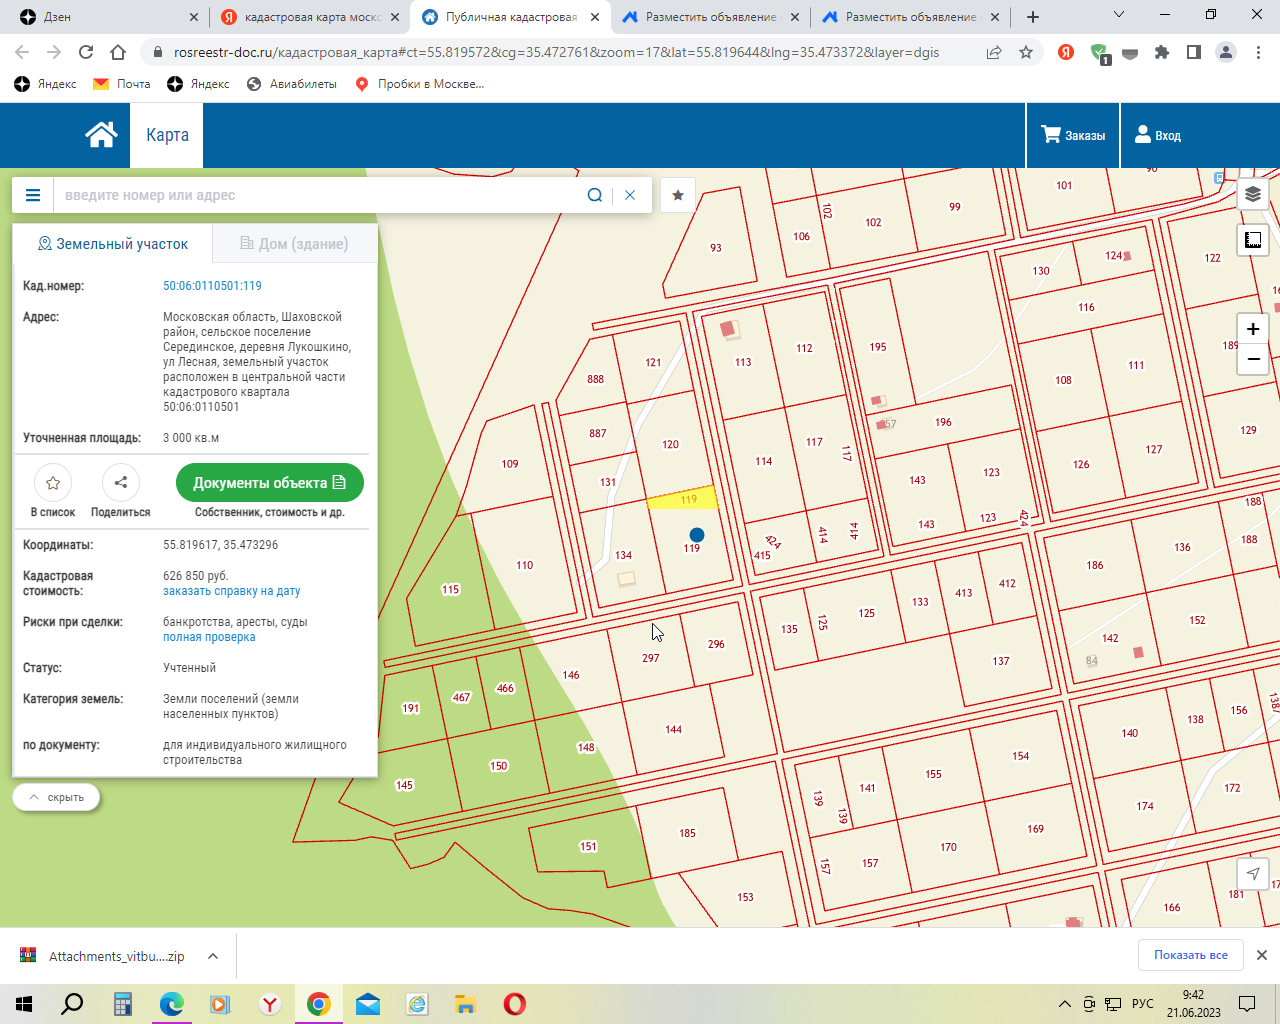Image resolution: width=1280 pixels, height=1024 pixels.
Task: Clear search field with X icon
Action: coord(630,195)
